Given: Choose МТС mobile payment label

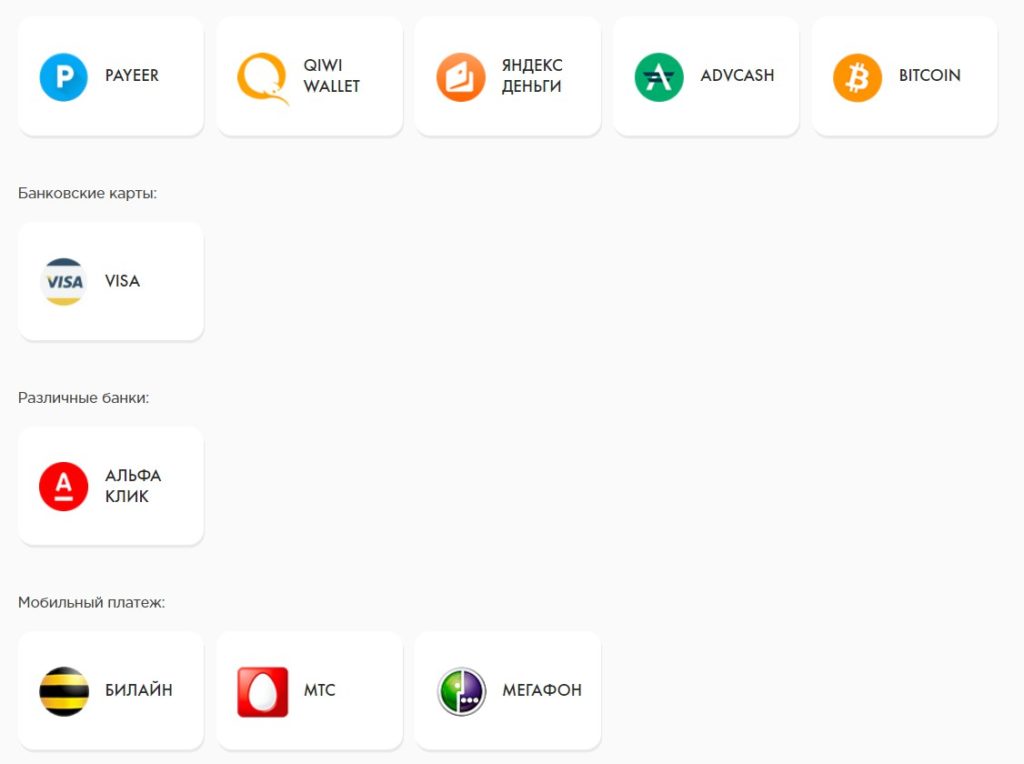Looking at the screenshot, I should pyautogui.click(x=320, y=691).
